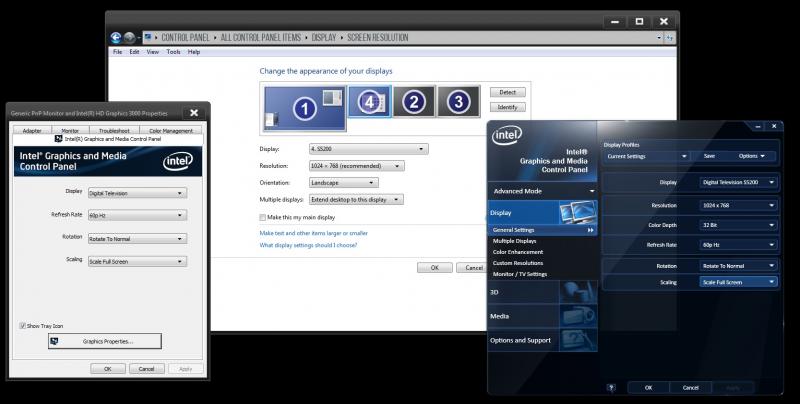Click Display breadcrumb in the address bar
The height and width of the screenshot is (404, 800).
(x=324, y=37)
